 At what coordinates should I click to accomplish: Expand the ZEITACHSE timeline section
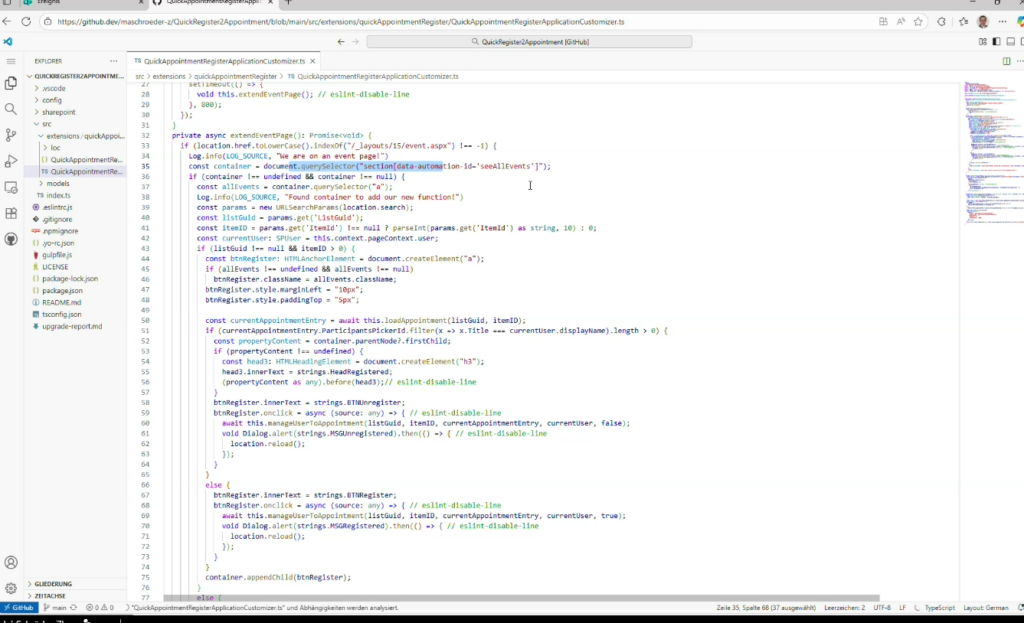(50, 596)
